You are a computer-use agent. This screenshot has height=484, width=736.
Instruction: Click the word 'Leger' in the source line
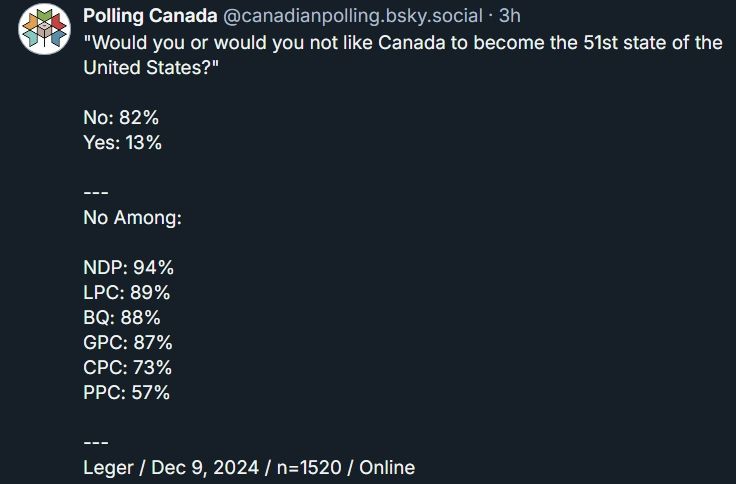tap(108, 468)
